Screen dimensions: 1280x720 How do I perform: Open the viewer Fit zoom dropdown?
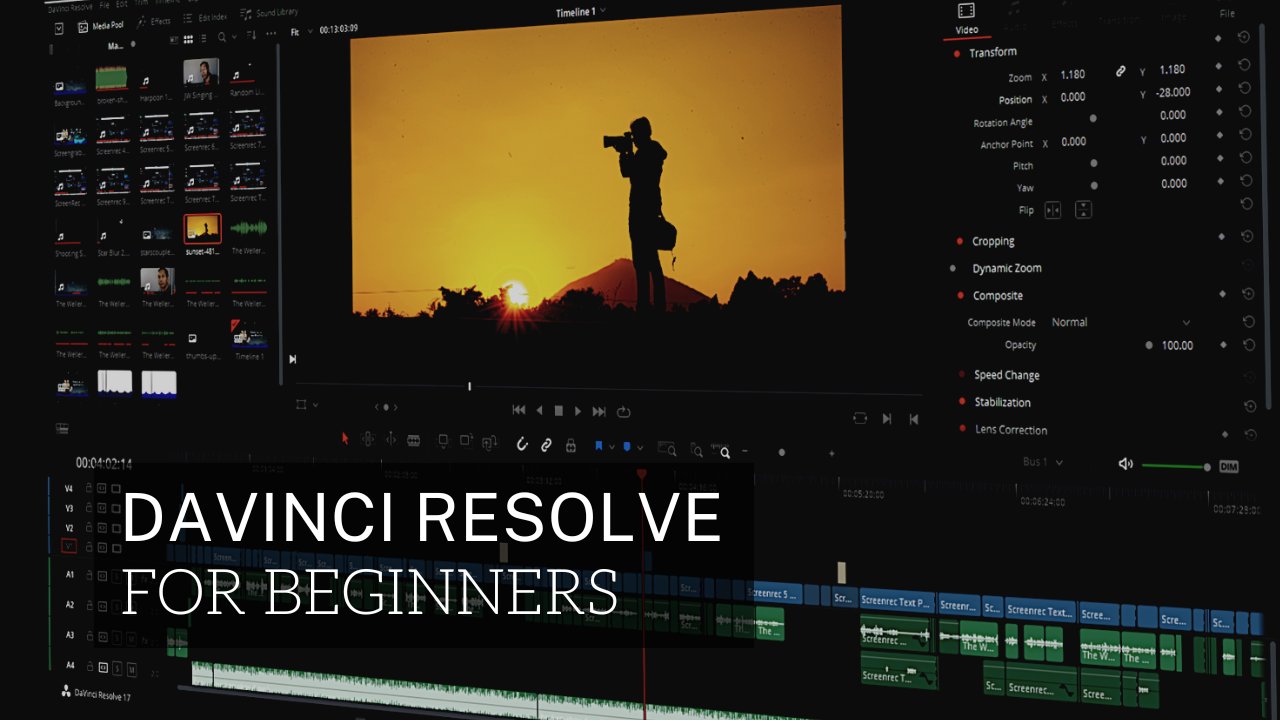(298, 31)
